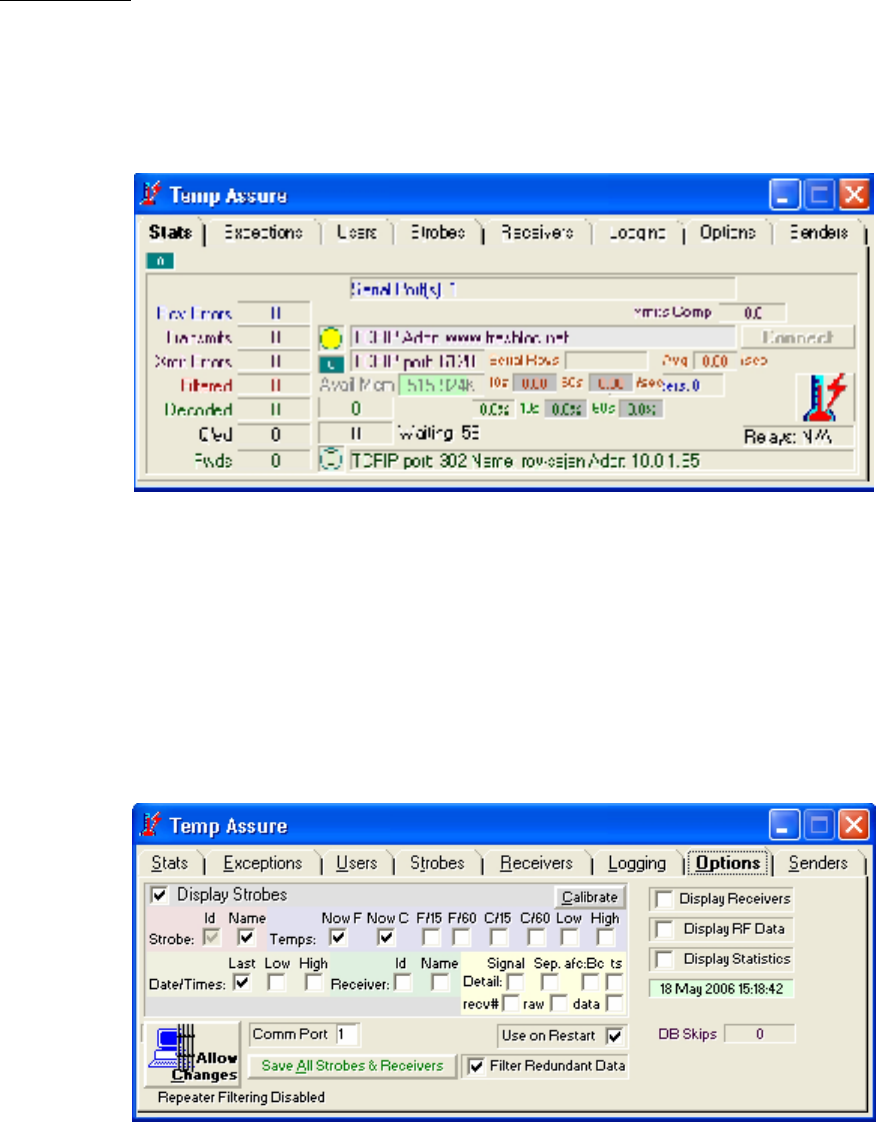Toggle the Temps Now C checkbox
876x1122 pixels.
[x=386, y=936]
